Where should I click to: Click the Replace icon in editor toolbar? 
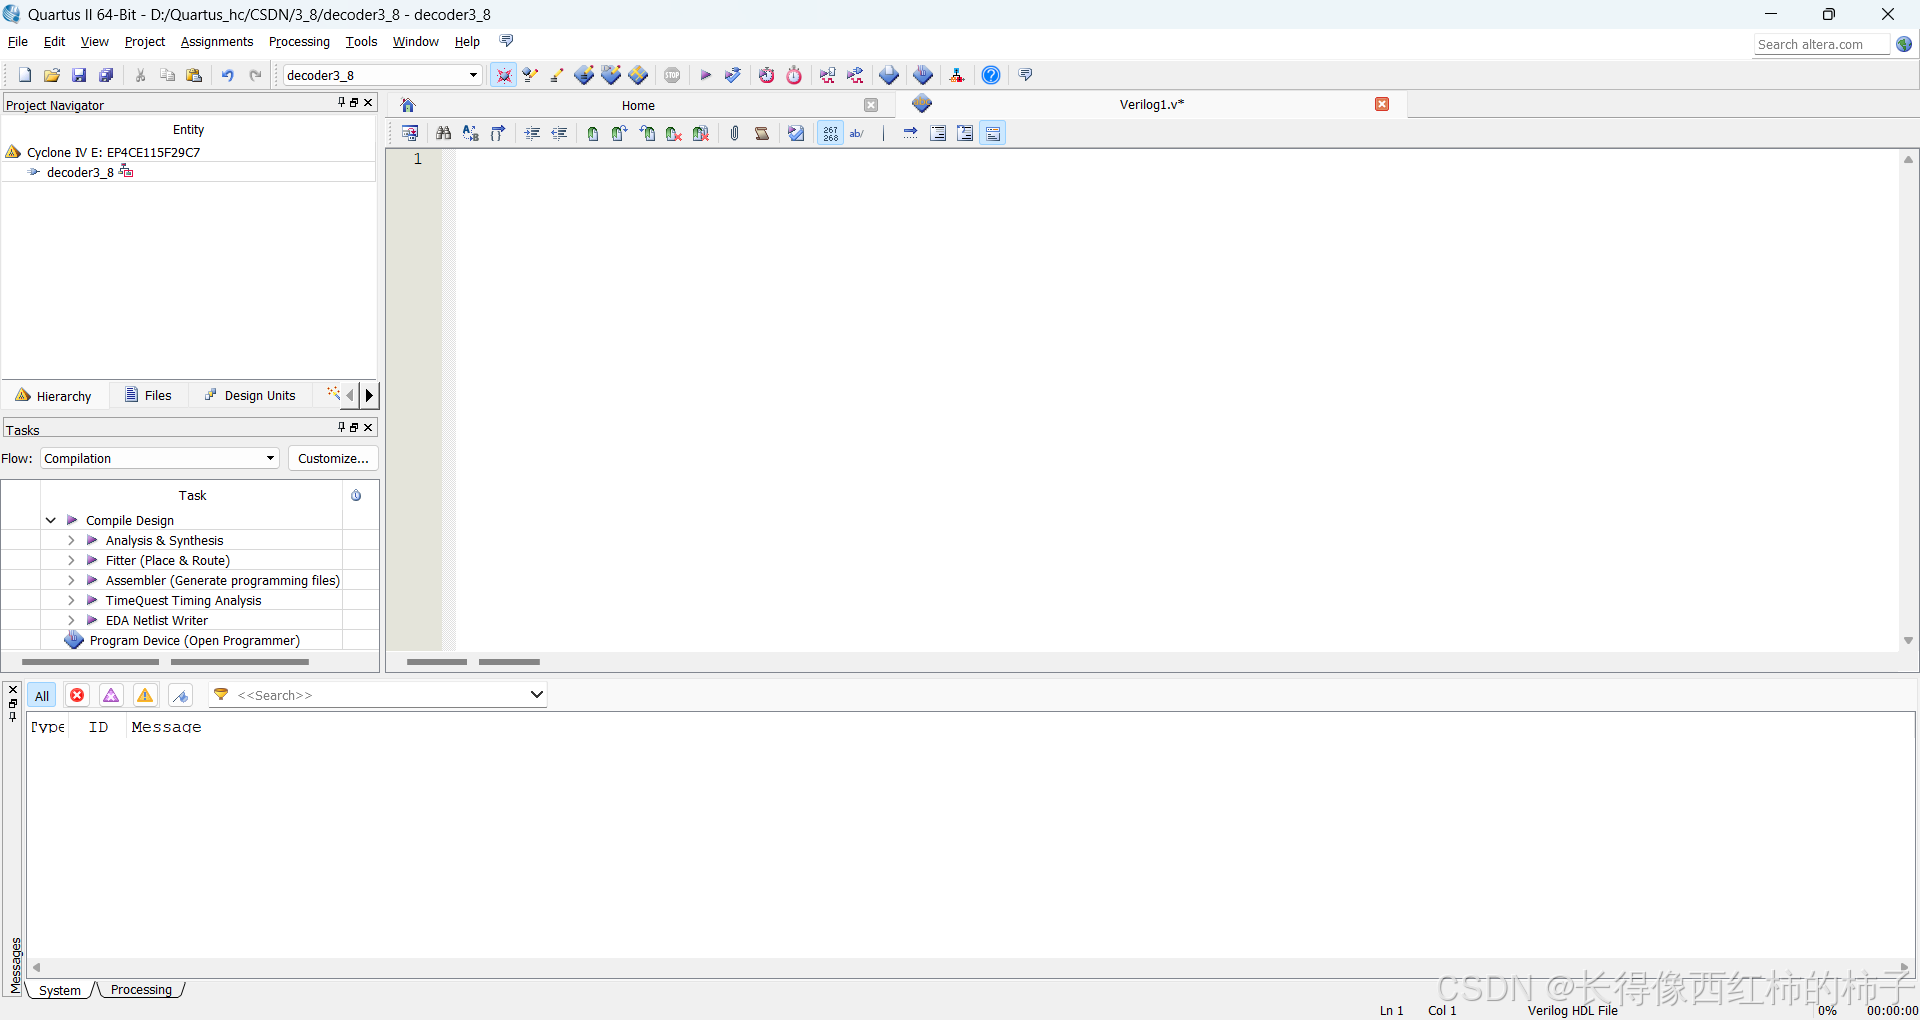coord(471,133)
